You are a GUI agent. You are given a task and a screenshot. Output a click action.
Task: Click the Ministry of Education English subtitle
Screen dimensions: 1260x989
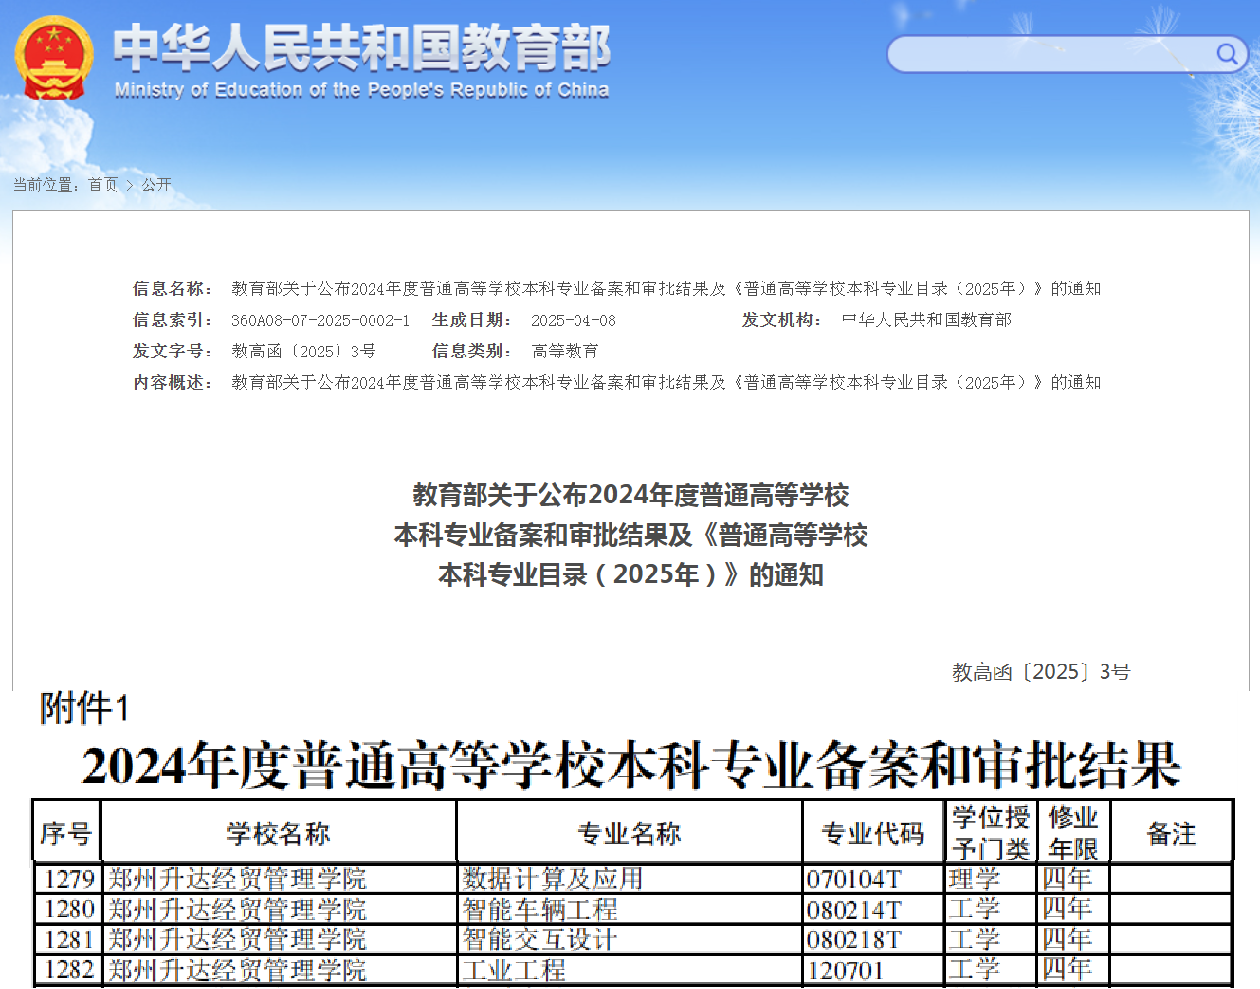[x=361, y=90]
